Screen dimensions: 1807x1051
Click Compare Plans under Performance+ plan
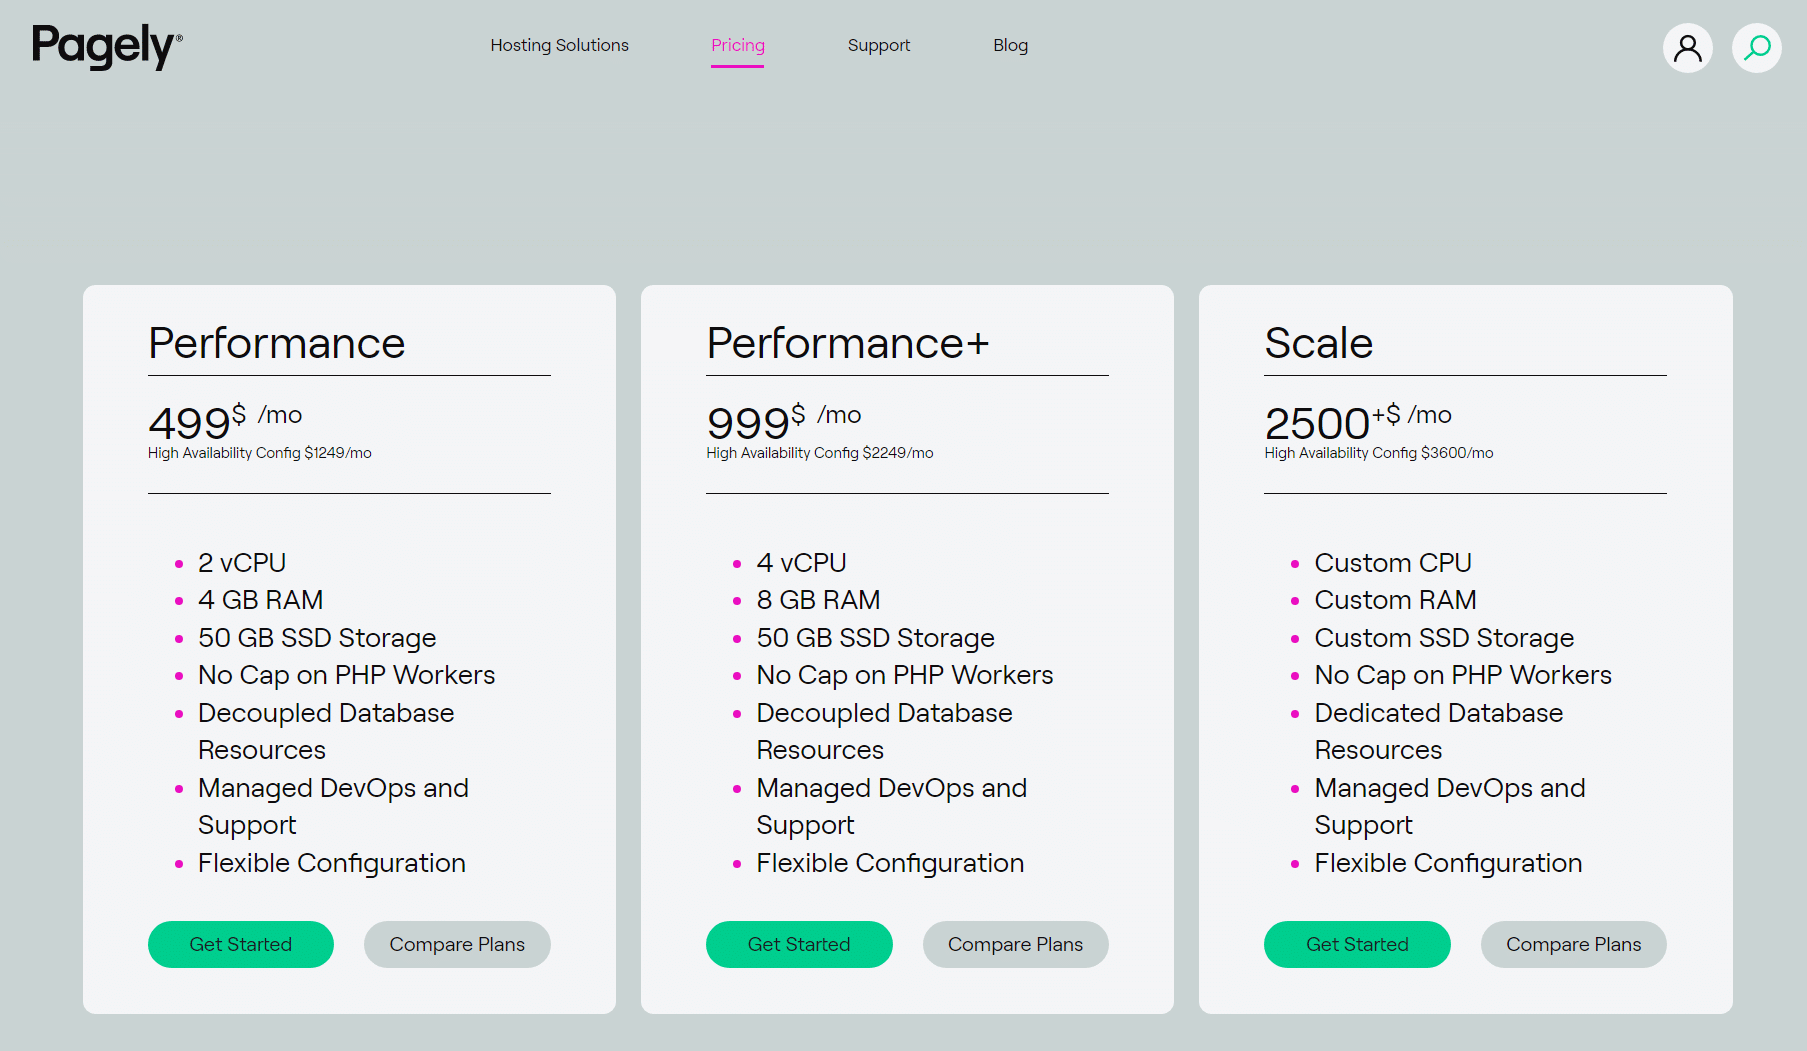click(1015, 944)
